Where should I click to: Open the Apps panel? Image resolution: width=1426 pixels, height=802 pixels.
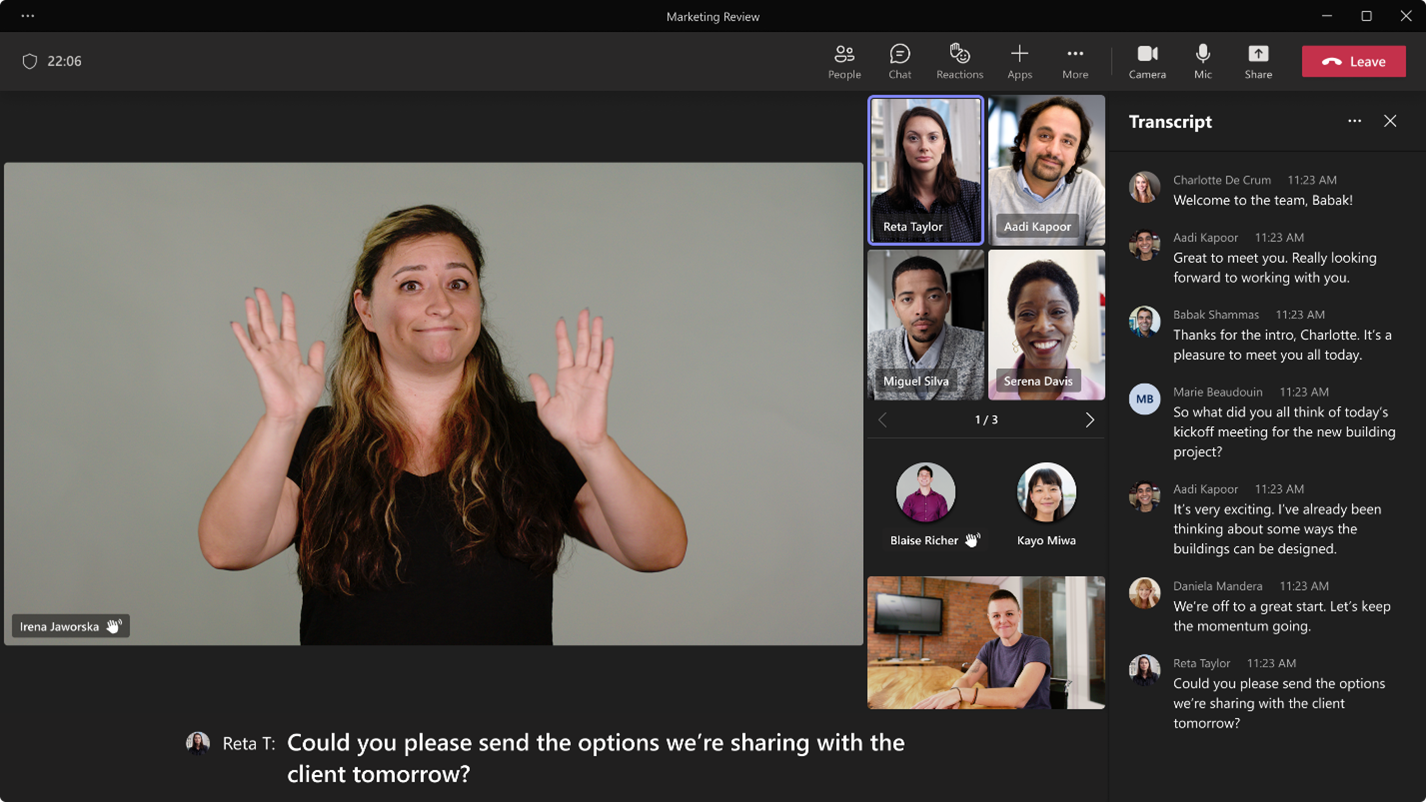[x=1019, y=61]
